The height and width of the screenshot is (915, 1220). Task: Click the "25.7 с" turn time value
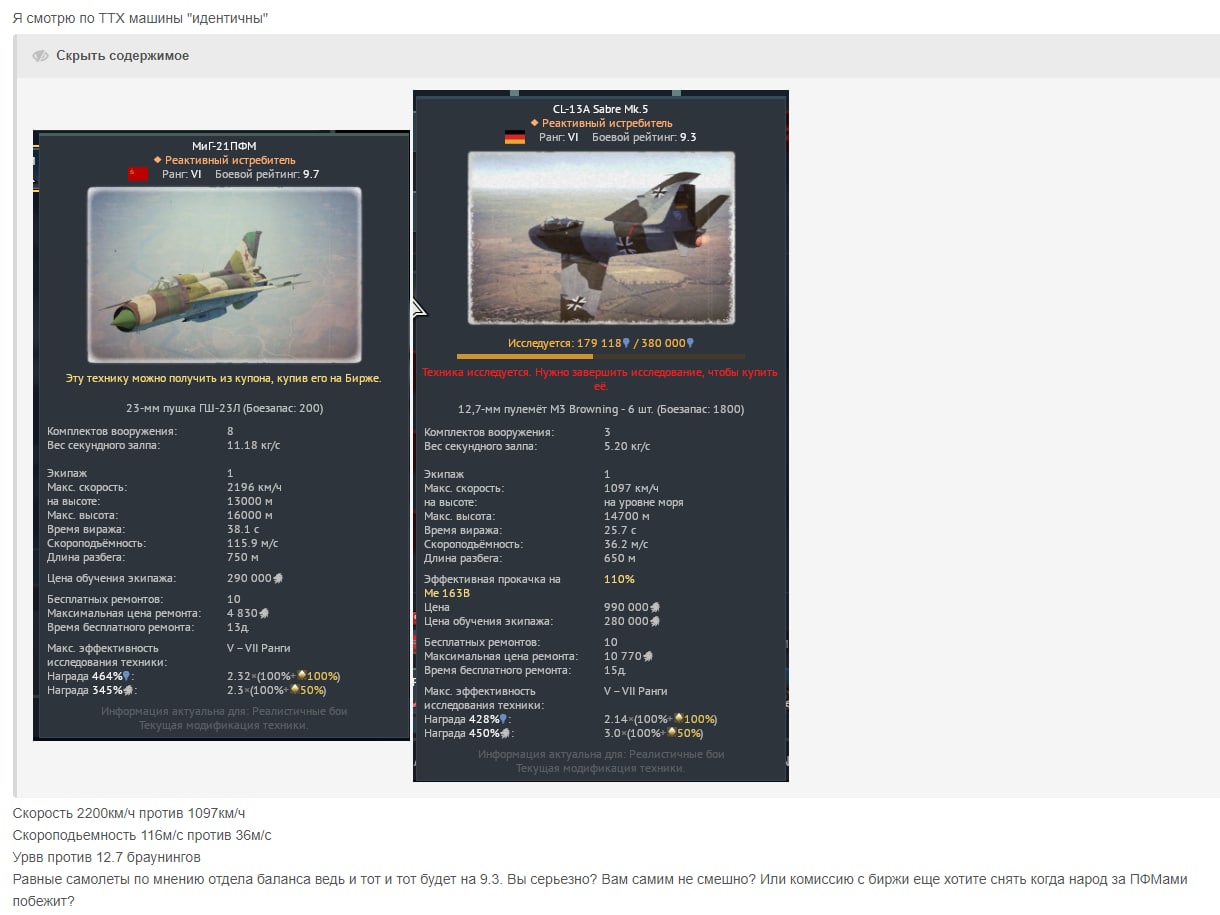tap(620, 530)
